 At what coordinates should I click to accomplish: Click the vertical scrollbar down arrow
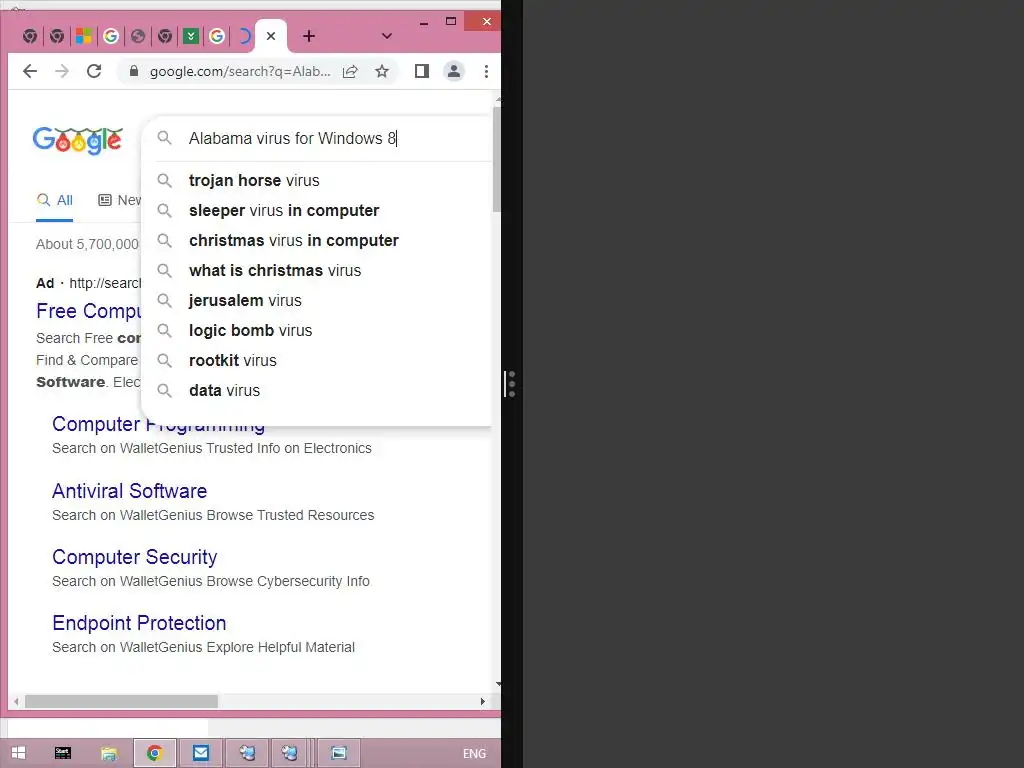498,684
